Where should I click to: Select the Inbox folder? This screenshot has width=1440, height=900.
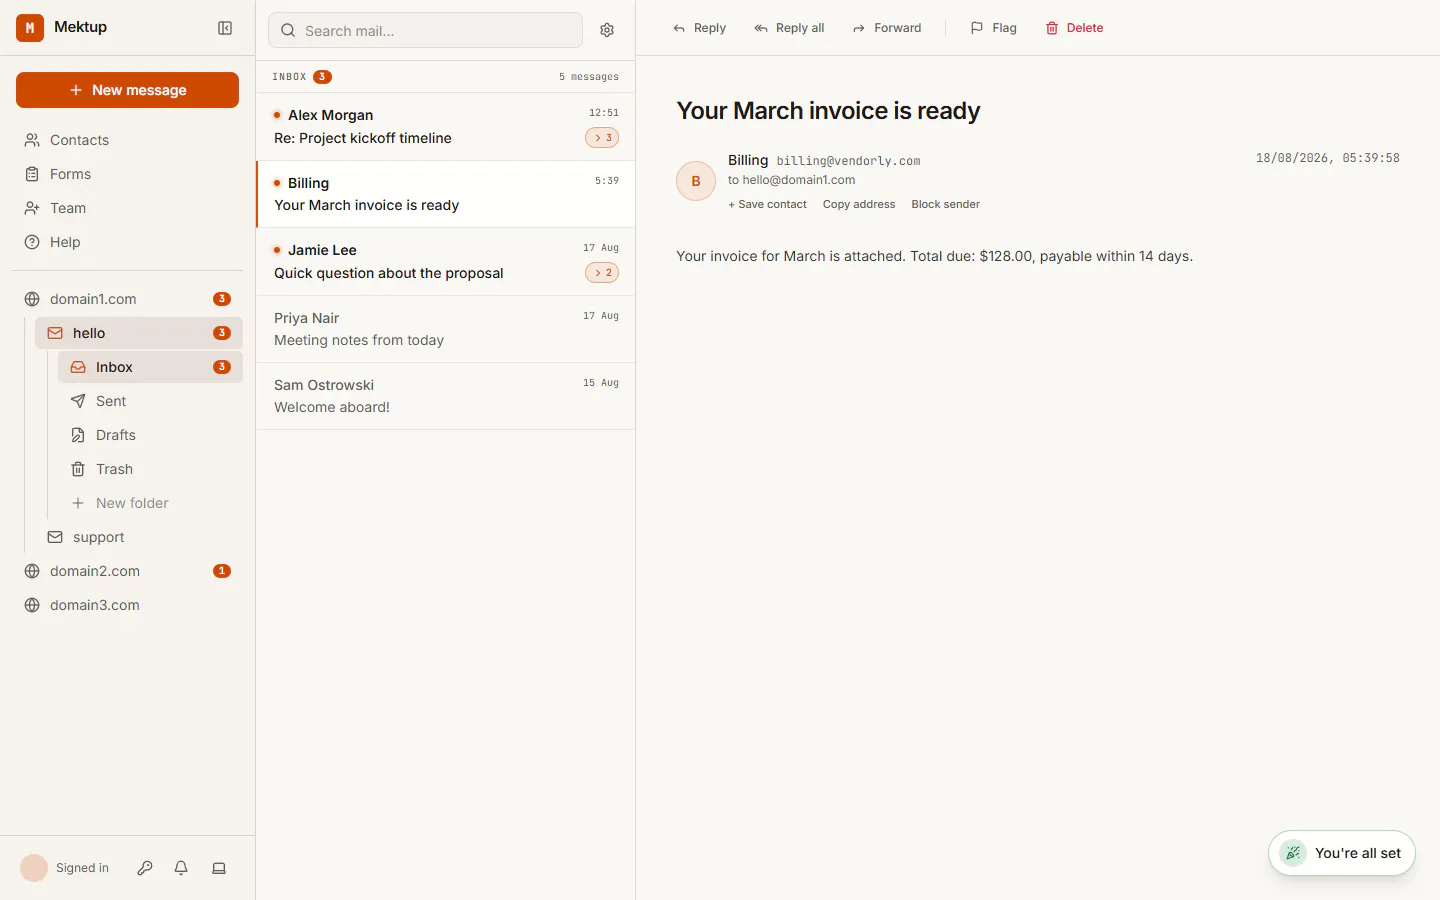150,367
